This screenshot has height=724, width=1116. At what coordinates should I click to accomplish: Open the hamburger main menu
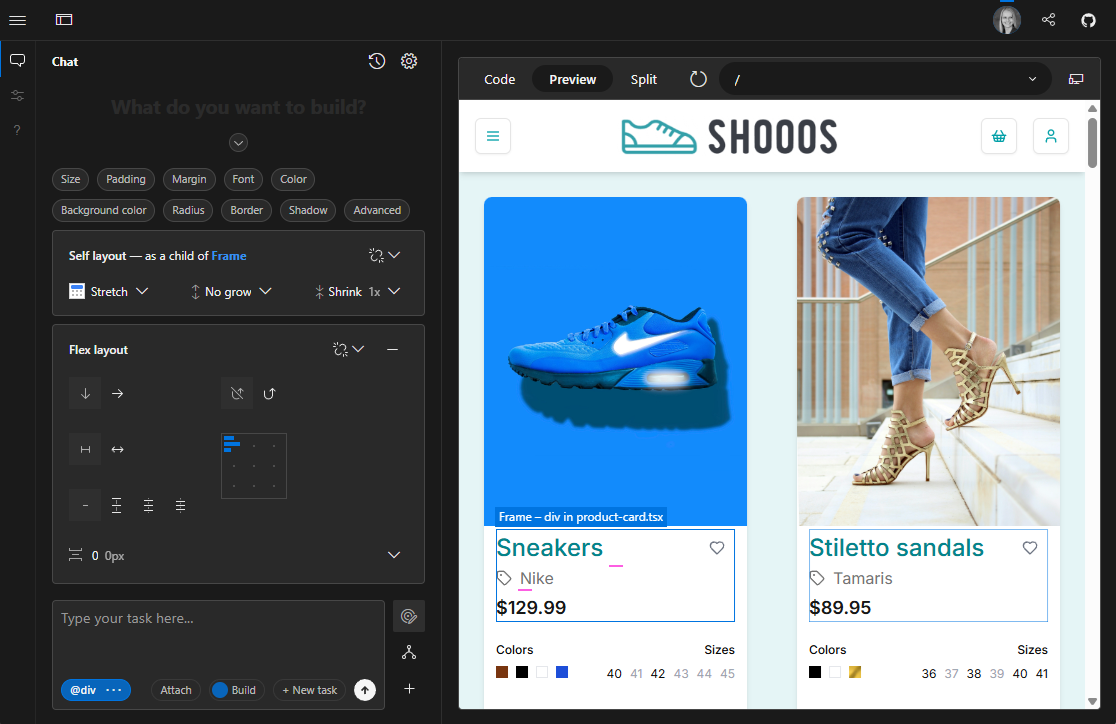coord(18,20)
